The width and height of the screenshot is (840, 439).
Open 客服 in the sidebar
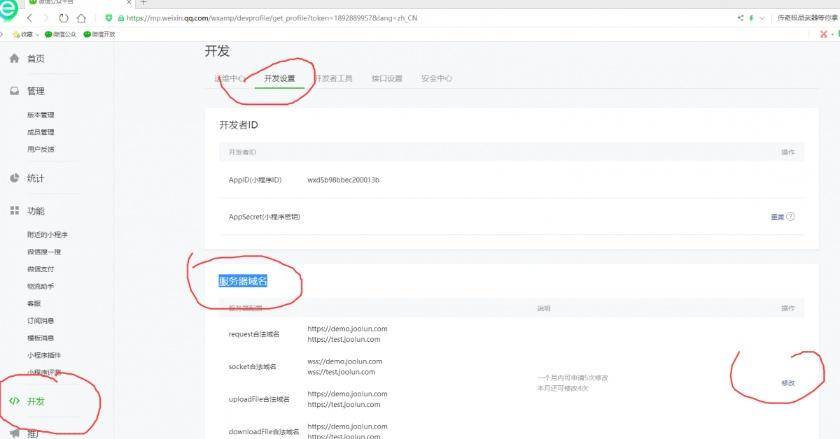point(34,303)
